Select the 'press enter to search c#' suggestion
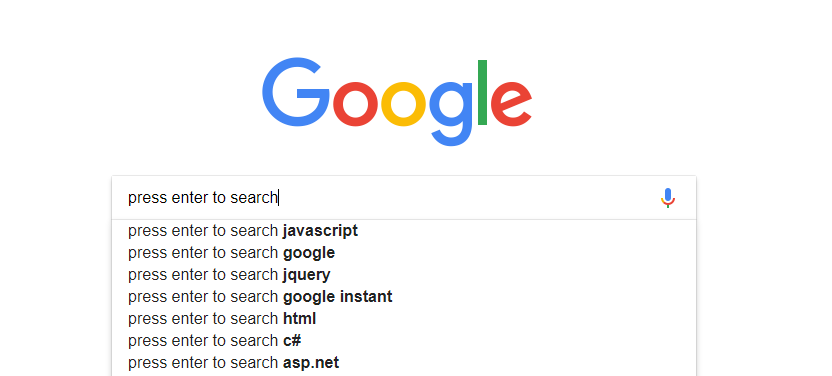 point(404,340)
